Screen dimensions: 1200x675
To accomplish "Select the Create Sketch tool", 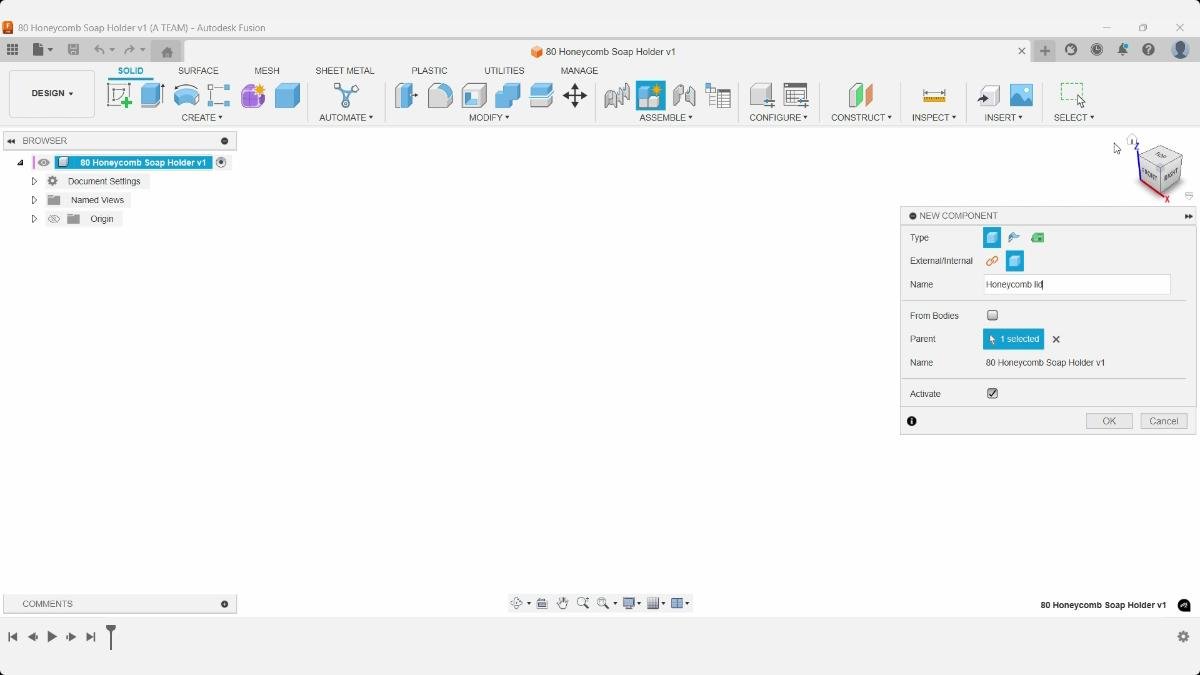I will (119, 95).
